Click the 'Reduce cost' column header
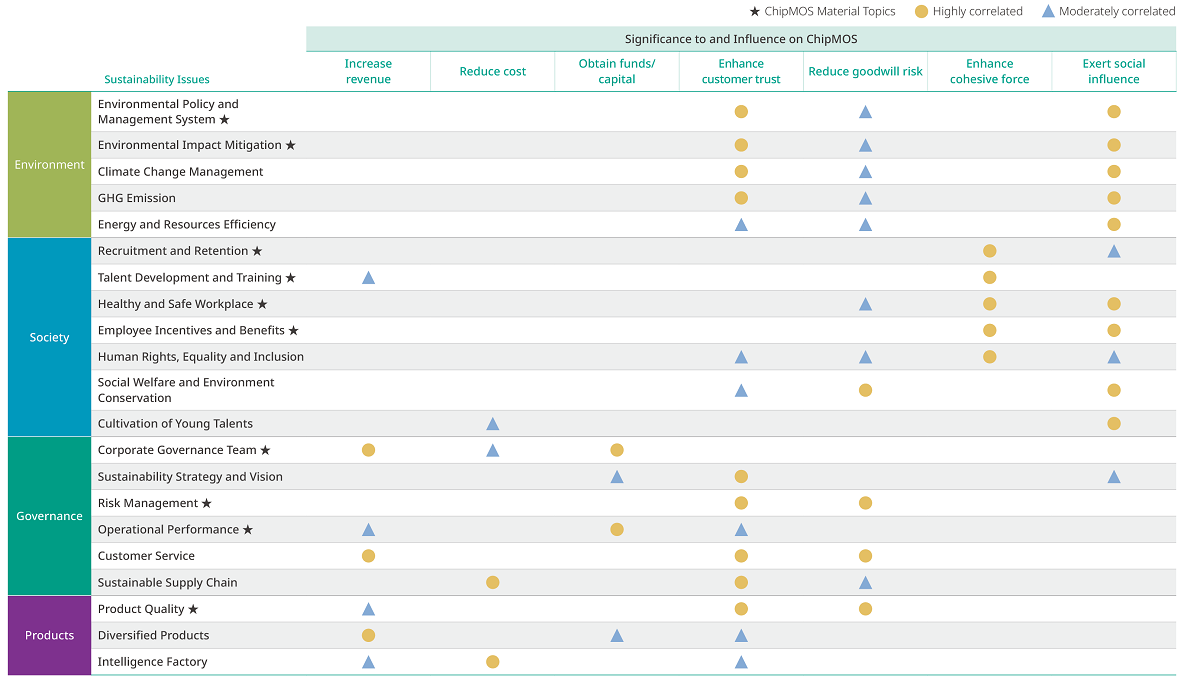 492,71
